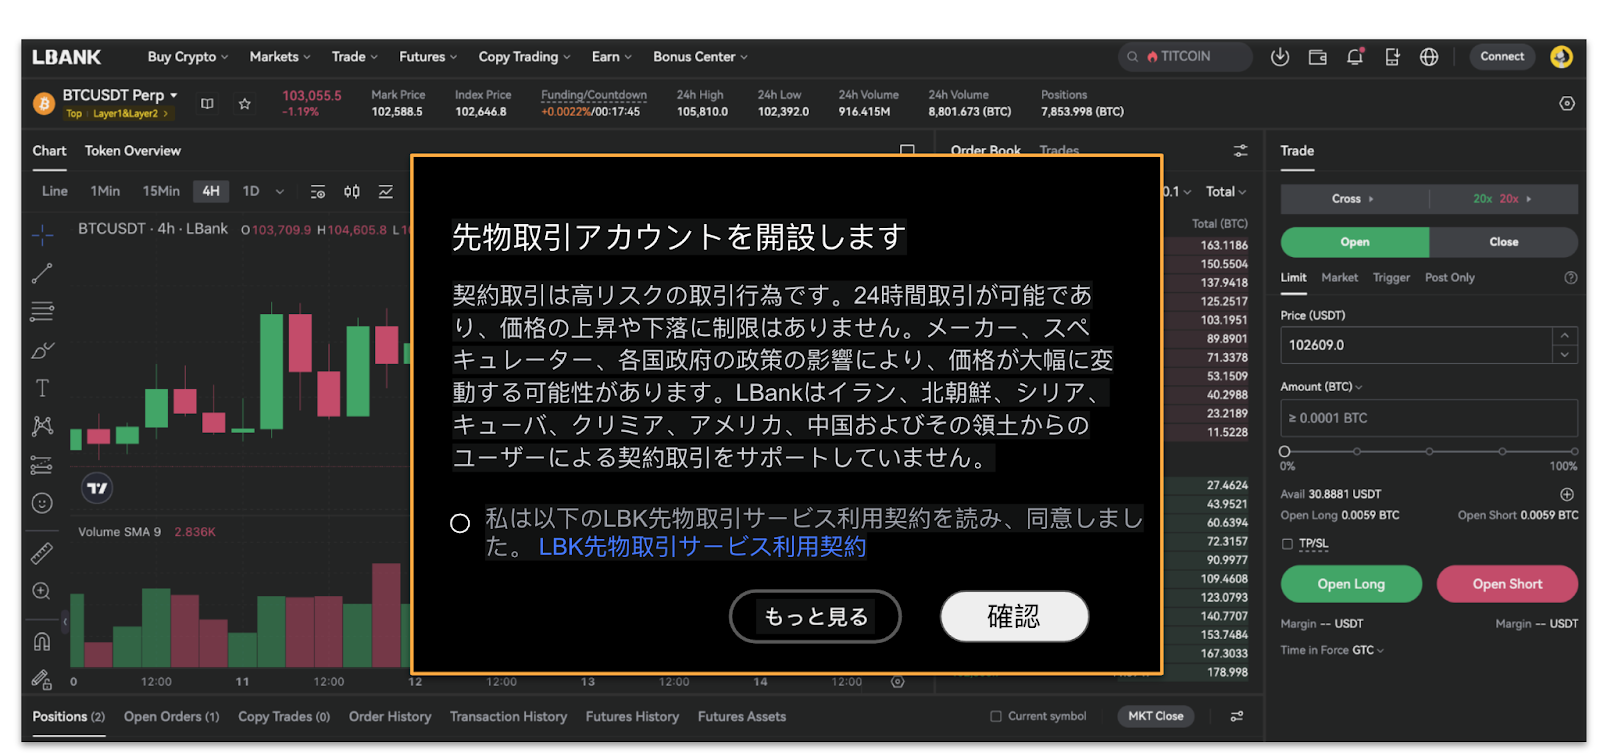Select the zoom in tool
1600x753 pixels.
click(x=42, y=591)
